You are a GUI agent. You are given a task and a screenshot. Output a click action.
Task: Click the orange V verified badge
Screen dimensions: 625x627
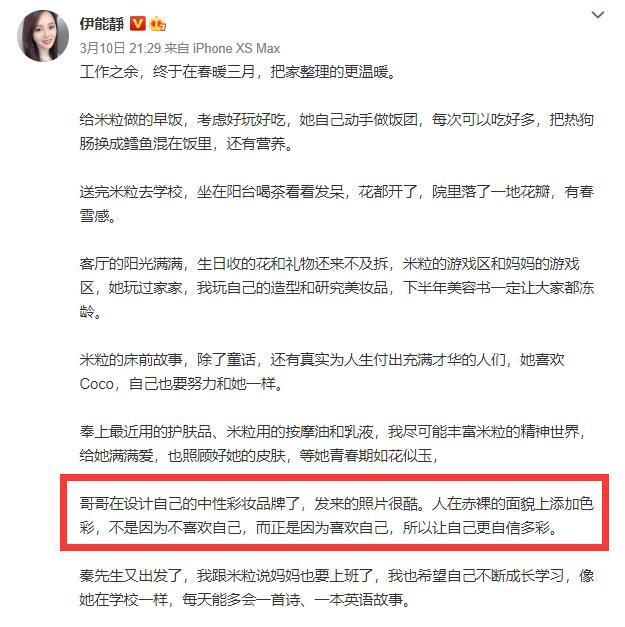[138, 24]
